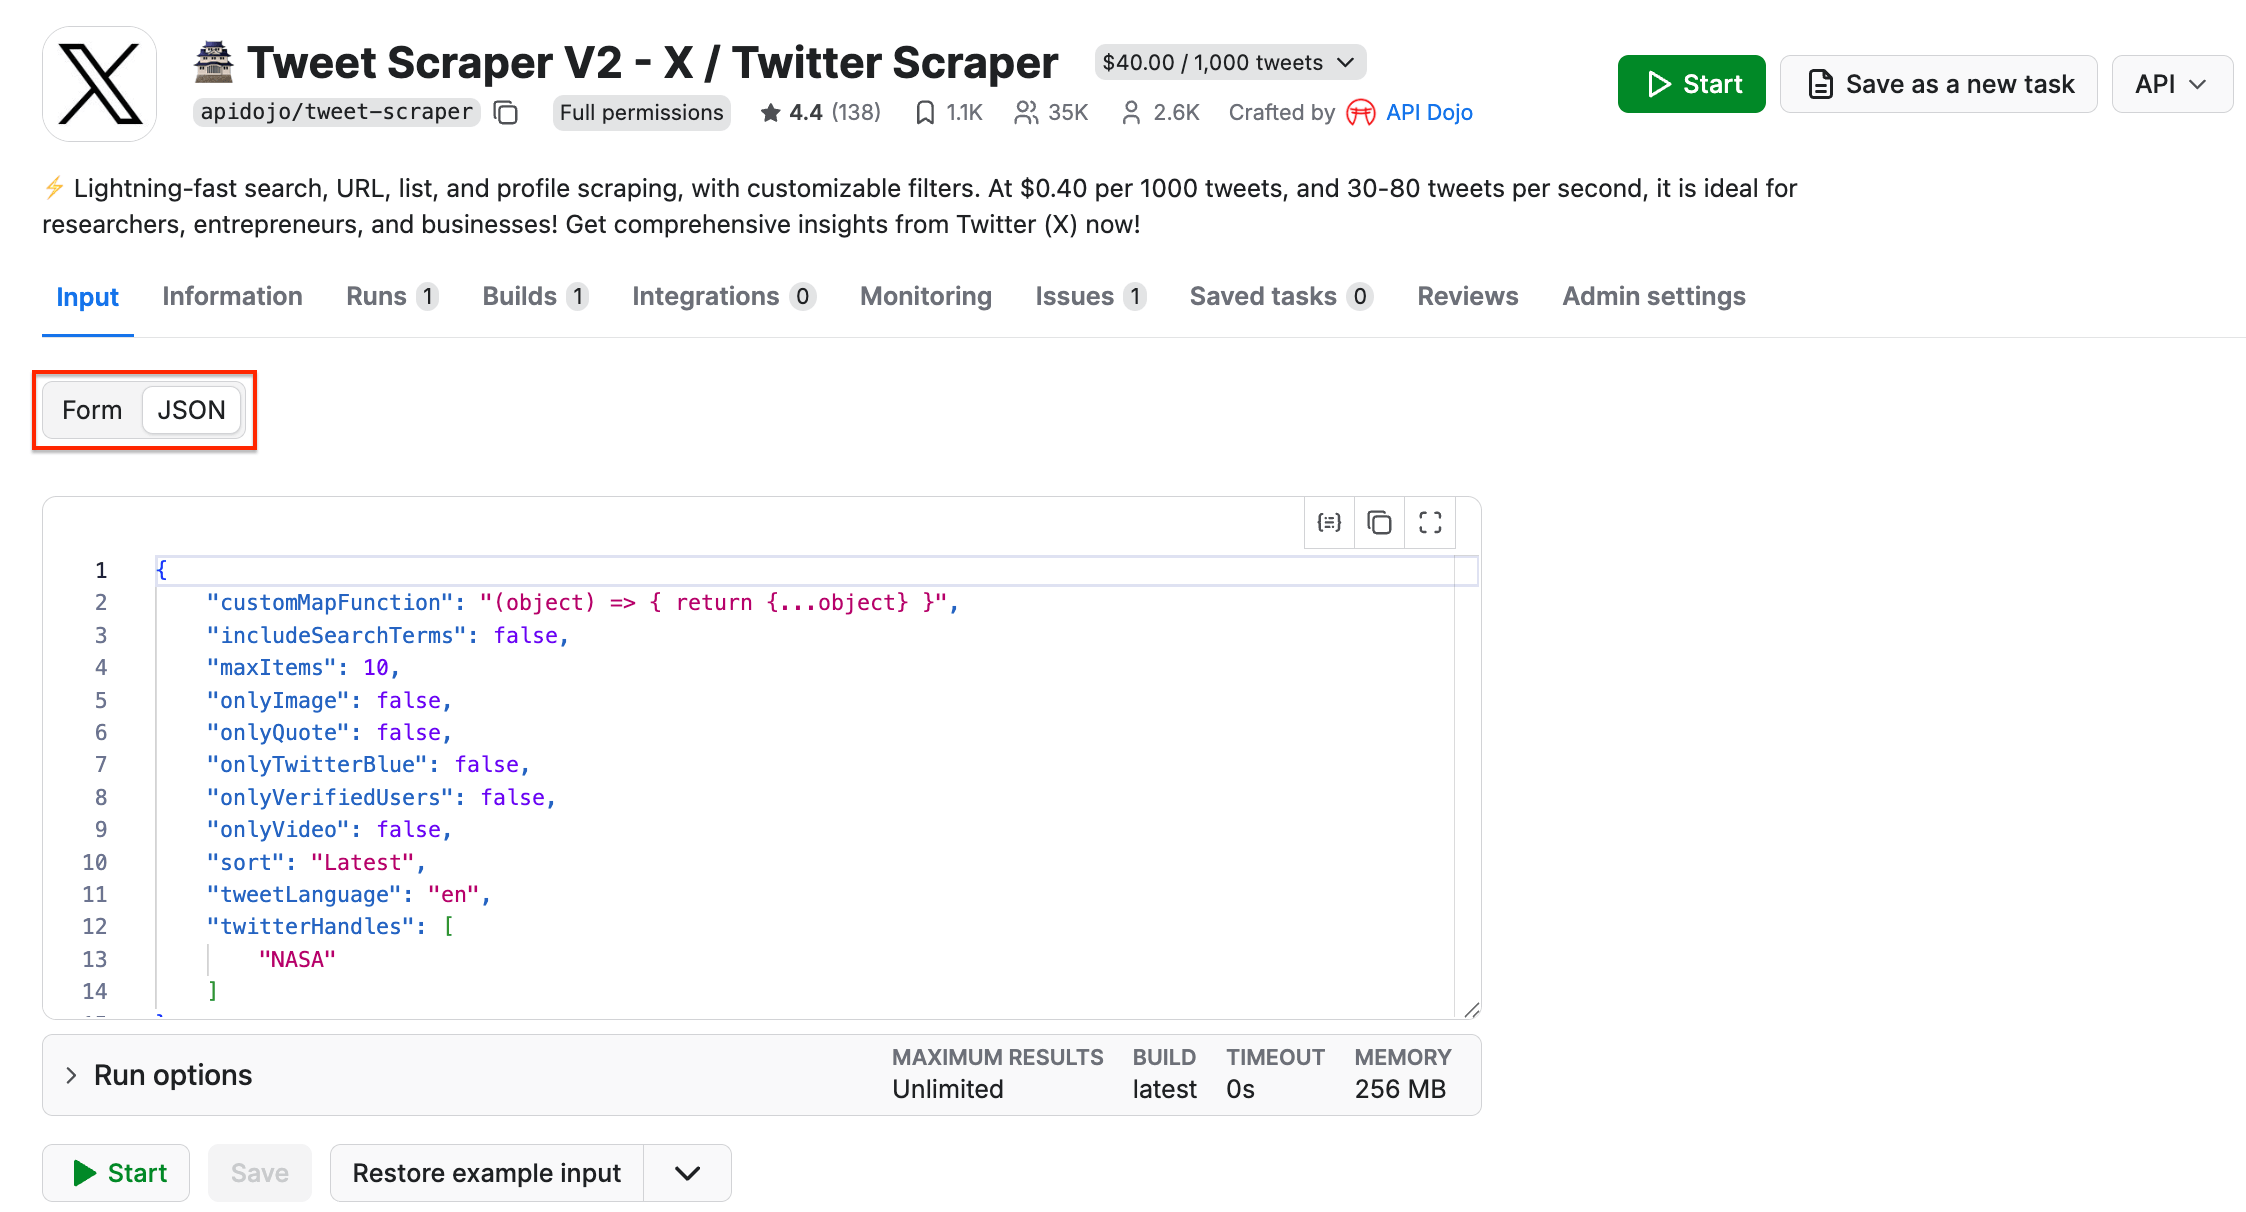Click line 13 containing NASA in the editor
The width and height of the screenshot is (2246, 1212).
point(296,959)
